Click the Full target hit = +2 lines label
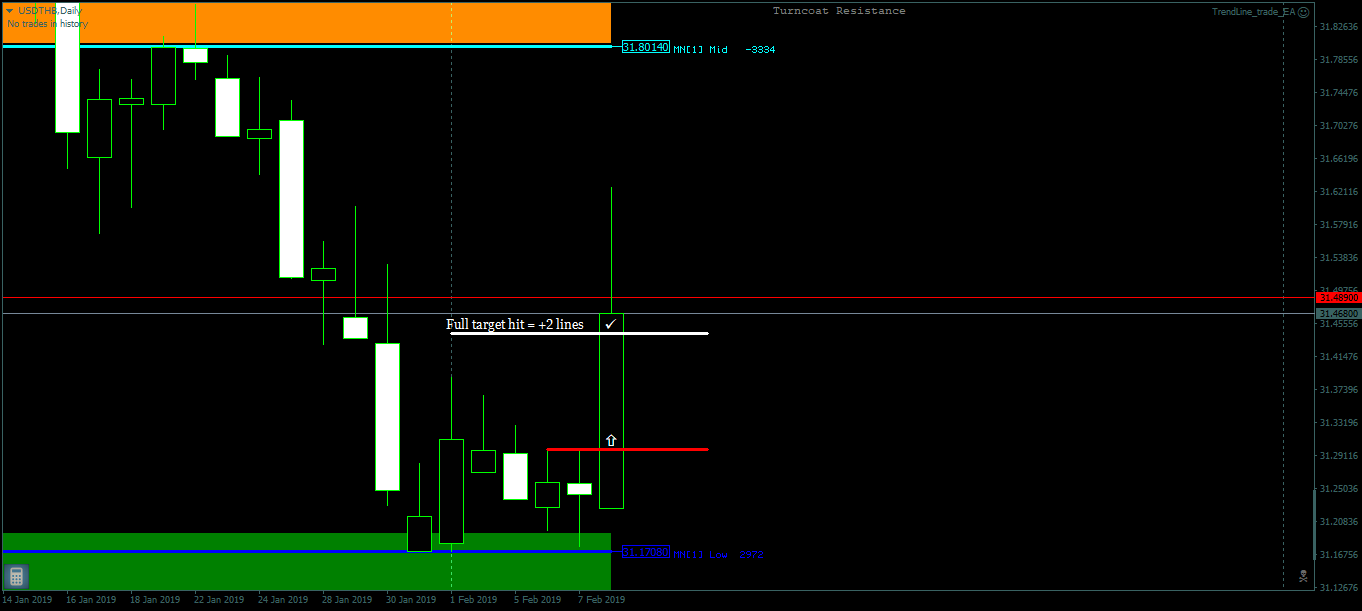This screenshot has width=1362, height=611. pos(514,324)
